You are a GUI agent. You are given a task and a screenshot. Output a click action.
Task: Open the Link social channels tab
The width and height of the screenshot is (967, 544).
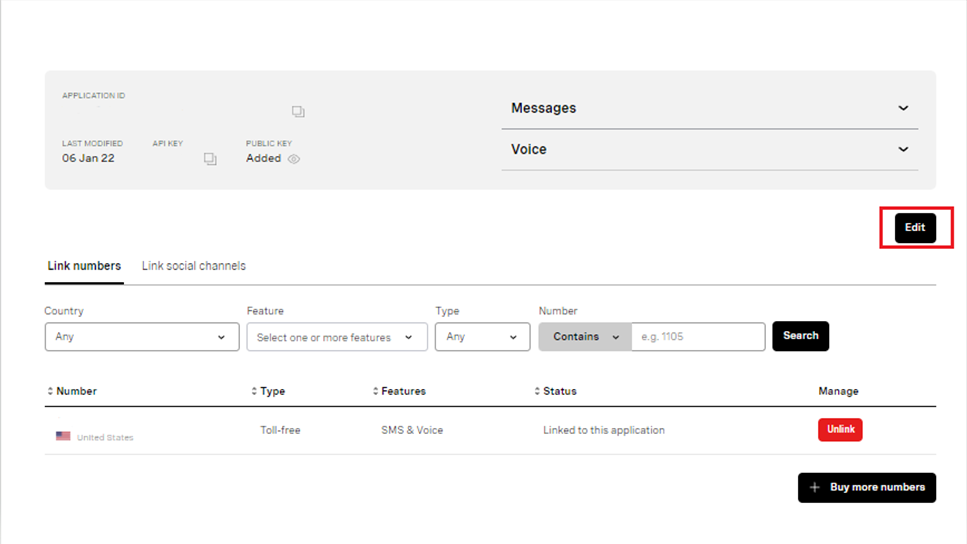pos(194,266)
